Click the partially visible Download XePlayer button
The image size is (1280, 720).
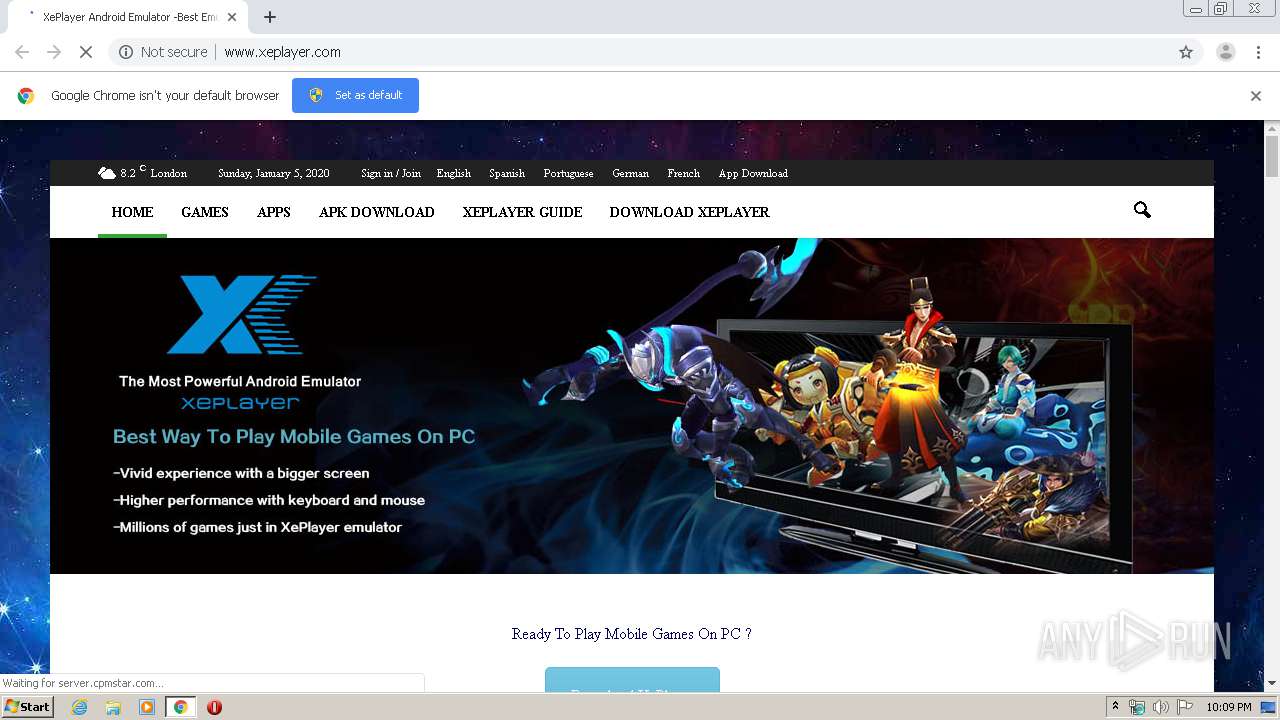[x=632, y=680]
